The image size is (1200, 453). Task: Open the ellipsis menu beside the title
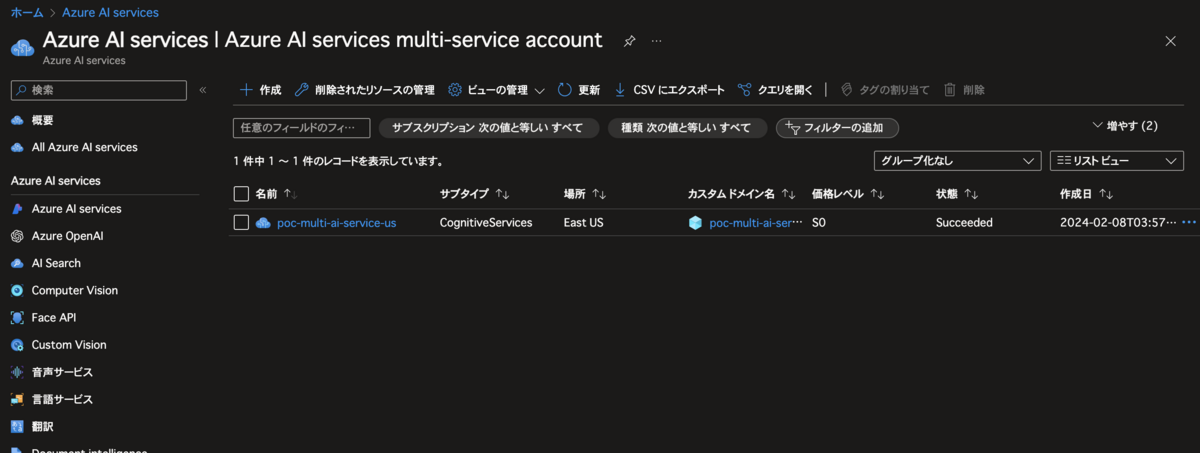(657, 41)
